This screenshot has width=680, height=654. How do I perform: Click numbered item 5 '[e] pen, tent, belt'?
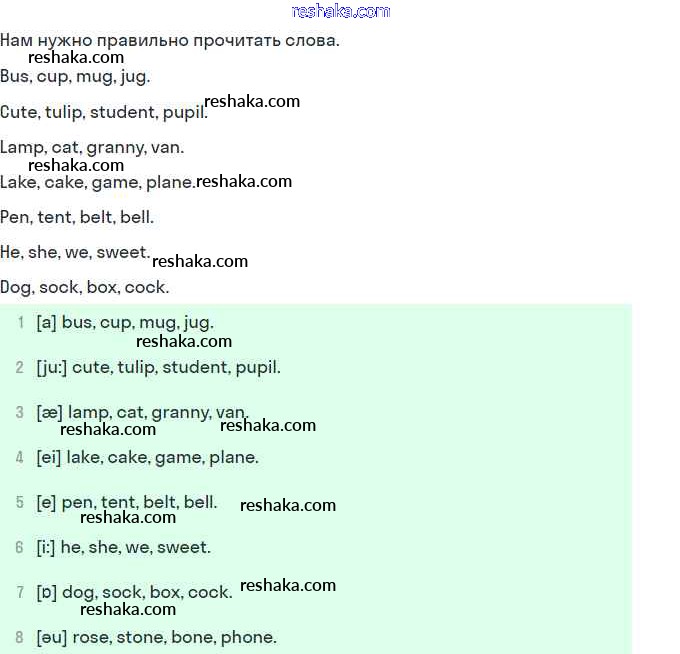tap(127, 503)
